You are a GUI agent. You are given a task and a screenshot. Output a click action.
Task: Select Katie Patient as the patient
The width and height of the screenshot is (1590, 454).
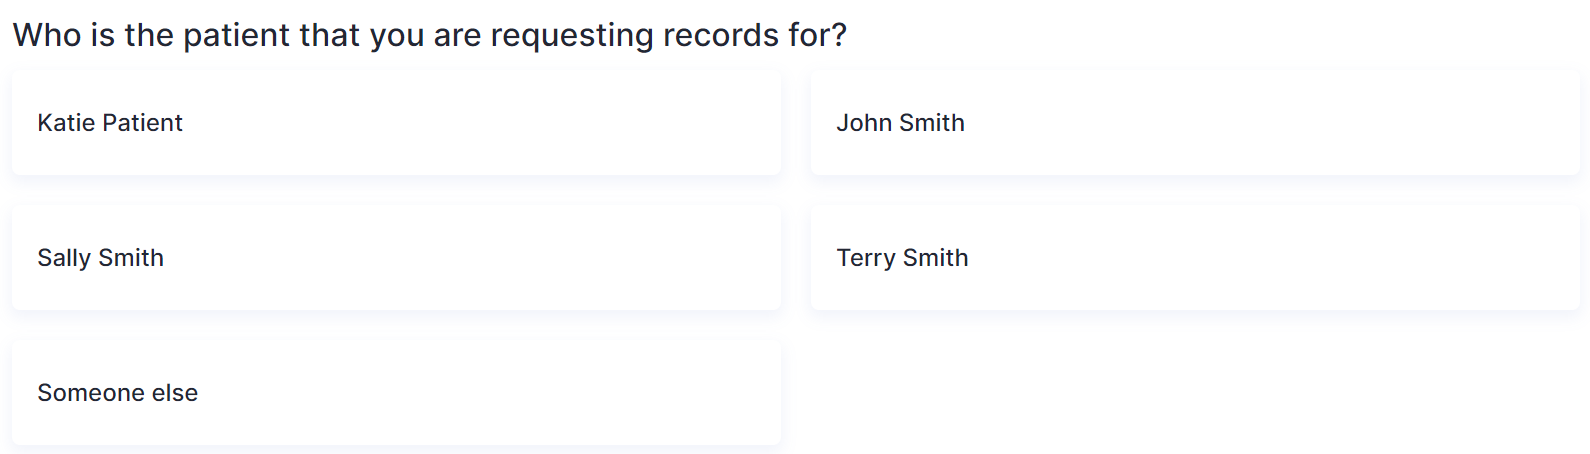[396, 123]
